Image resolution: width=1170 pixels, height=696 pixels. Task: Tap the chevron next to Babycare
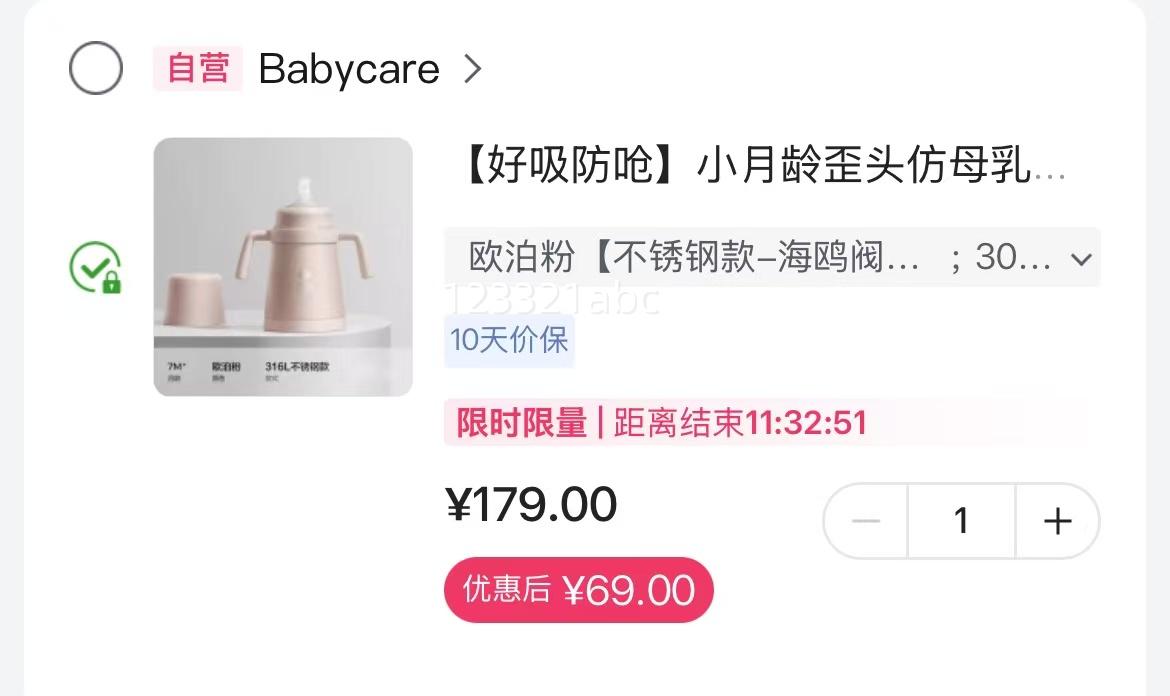pos(472,69)
